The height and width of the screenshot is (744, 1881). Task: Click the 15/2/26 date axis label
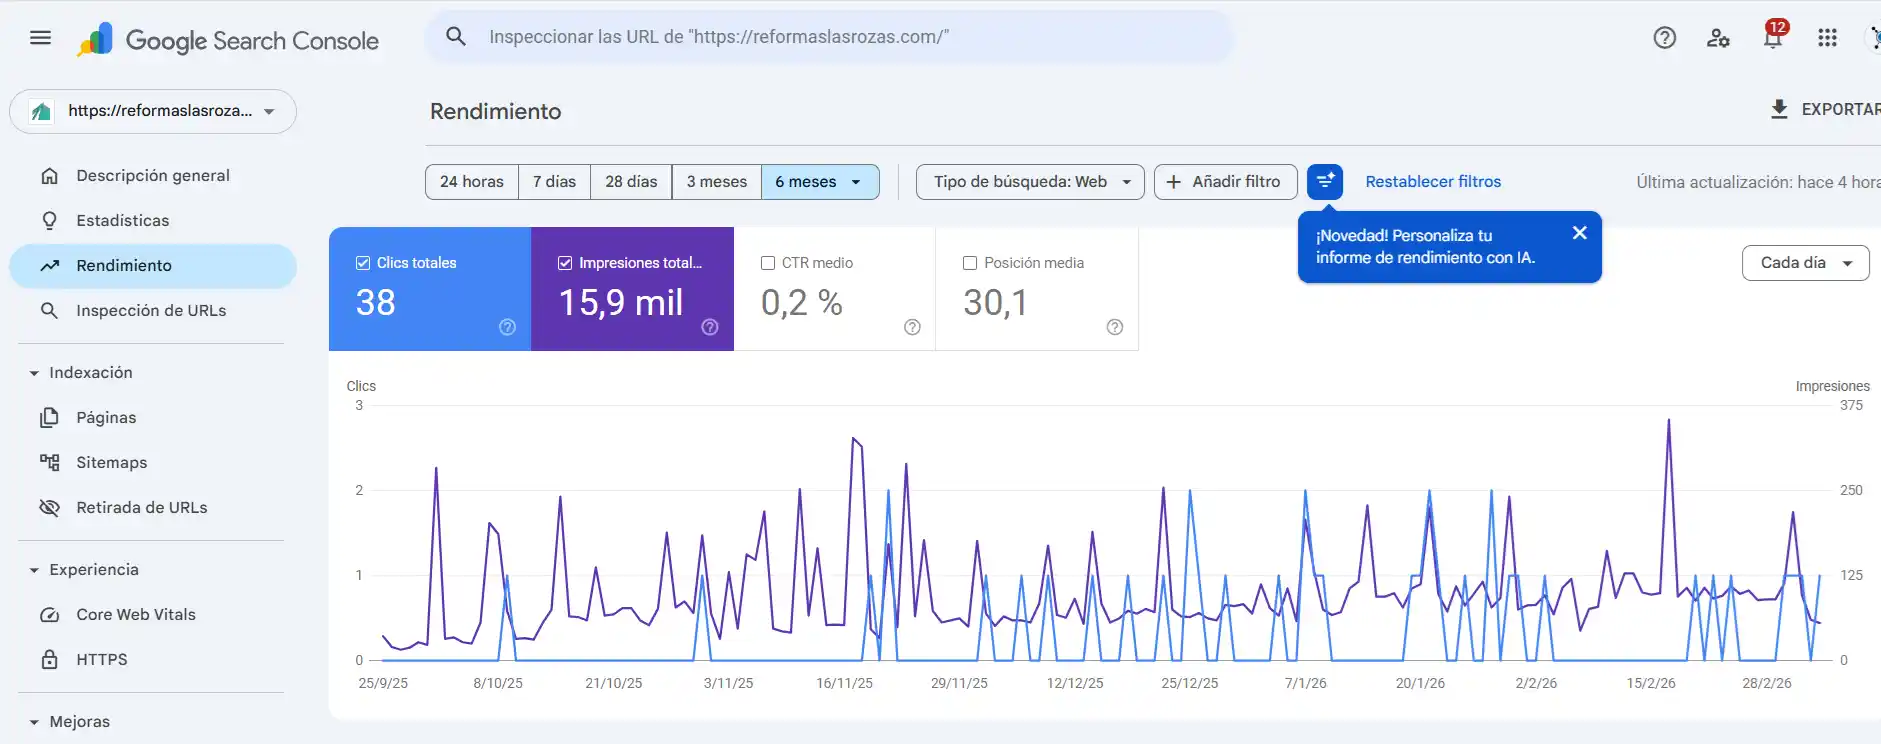tap(1651, 683)
